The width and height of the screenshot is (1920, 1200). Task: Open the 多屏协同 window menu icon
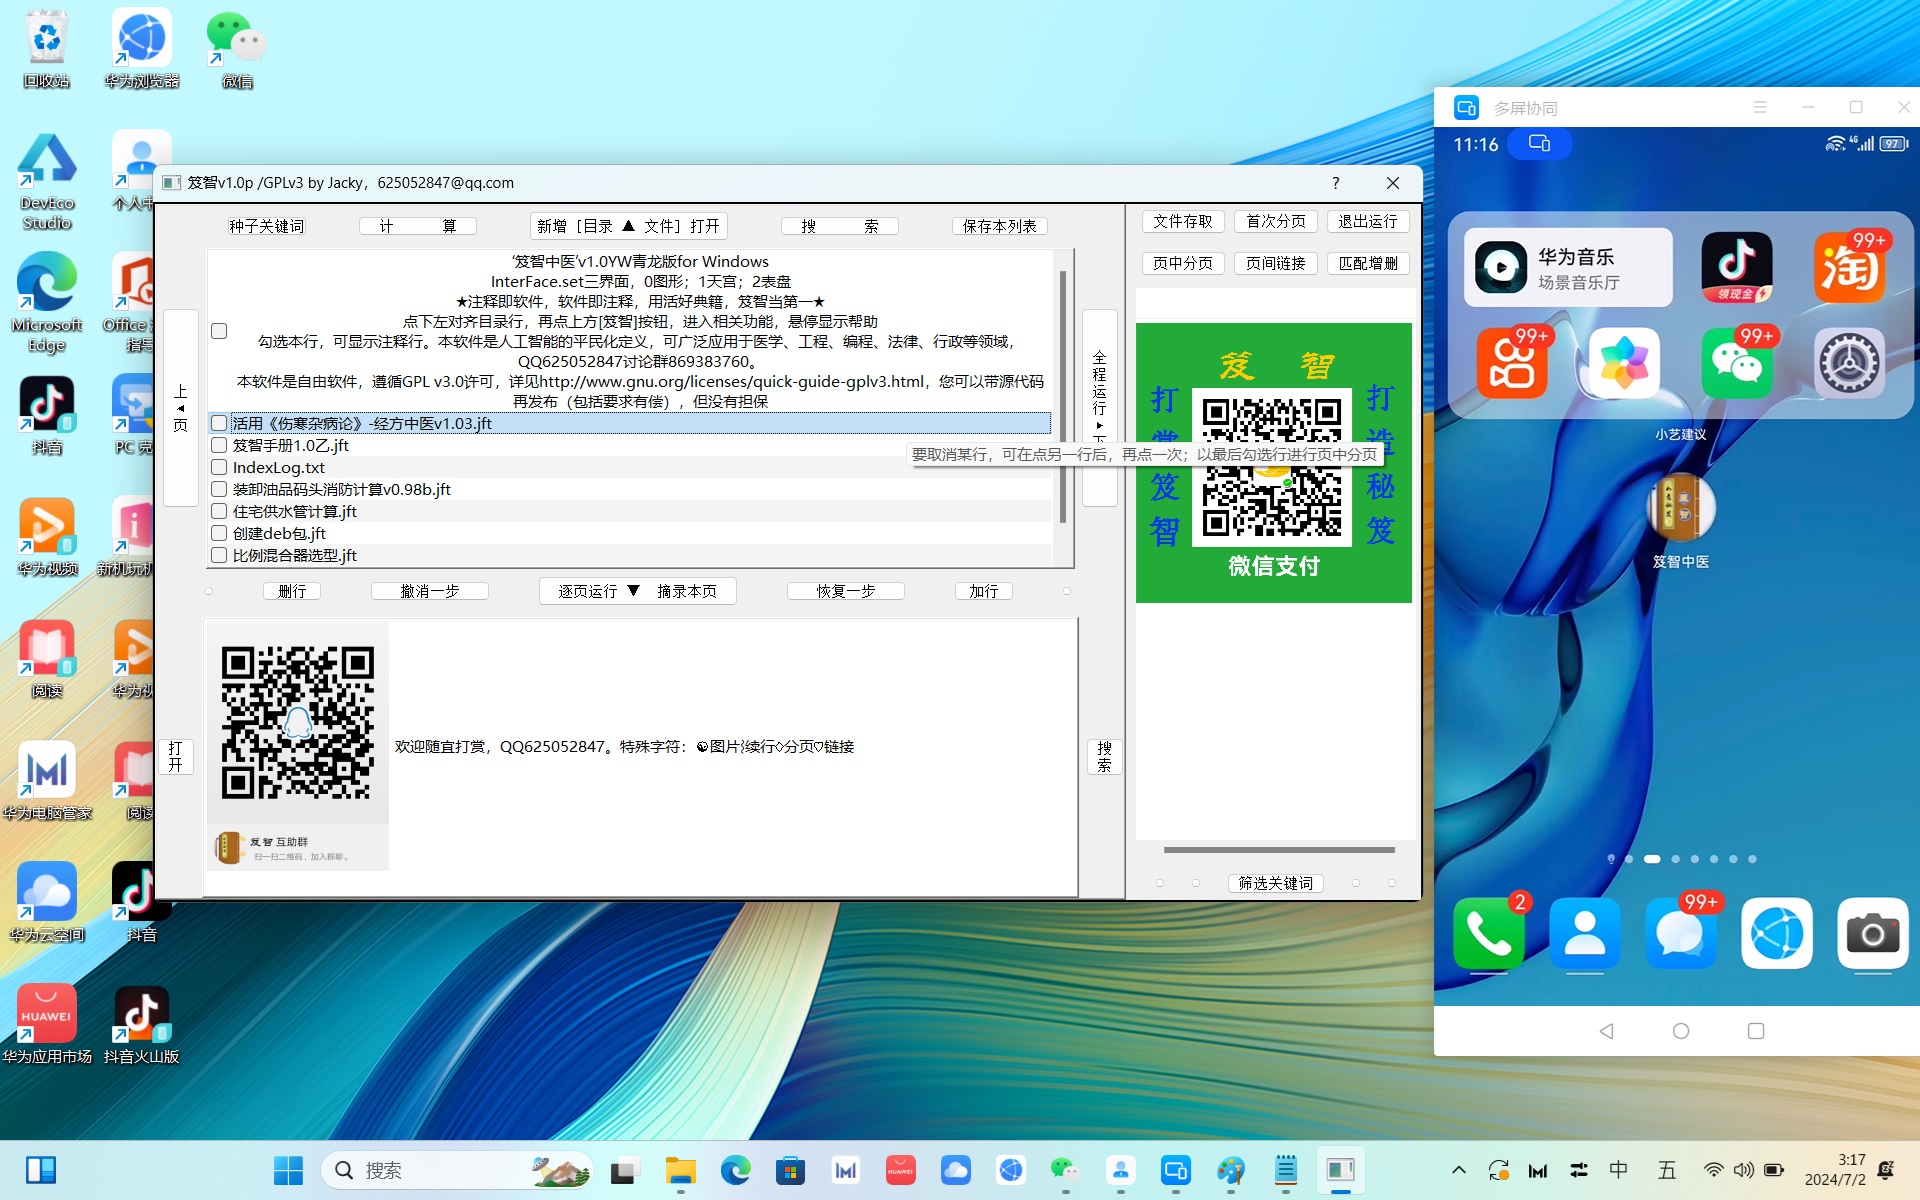(1760, 107)
